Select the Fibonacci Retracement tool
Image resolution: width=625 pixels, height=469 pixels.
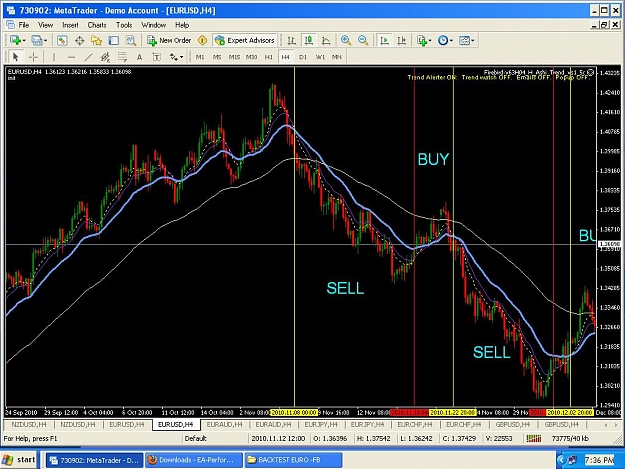(x=122, y=57)
